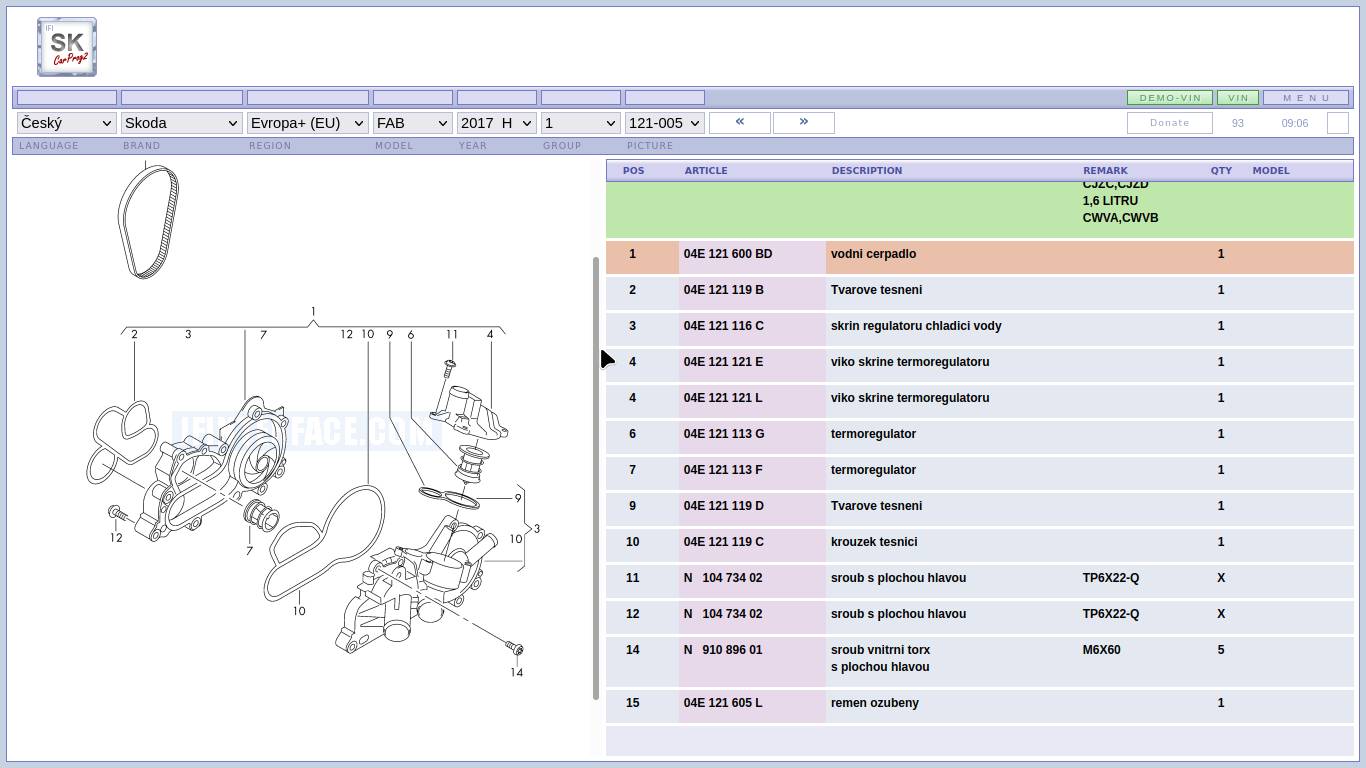Select the ARTICLE column header

[x=706, y=171]
